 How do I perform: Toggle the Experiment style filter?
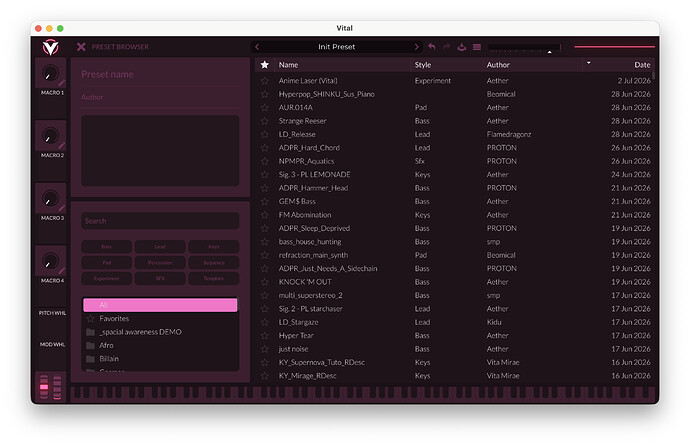[106, 279]
